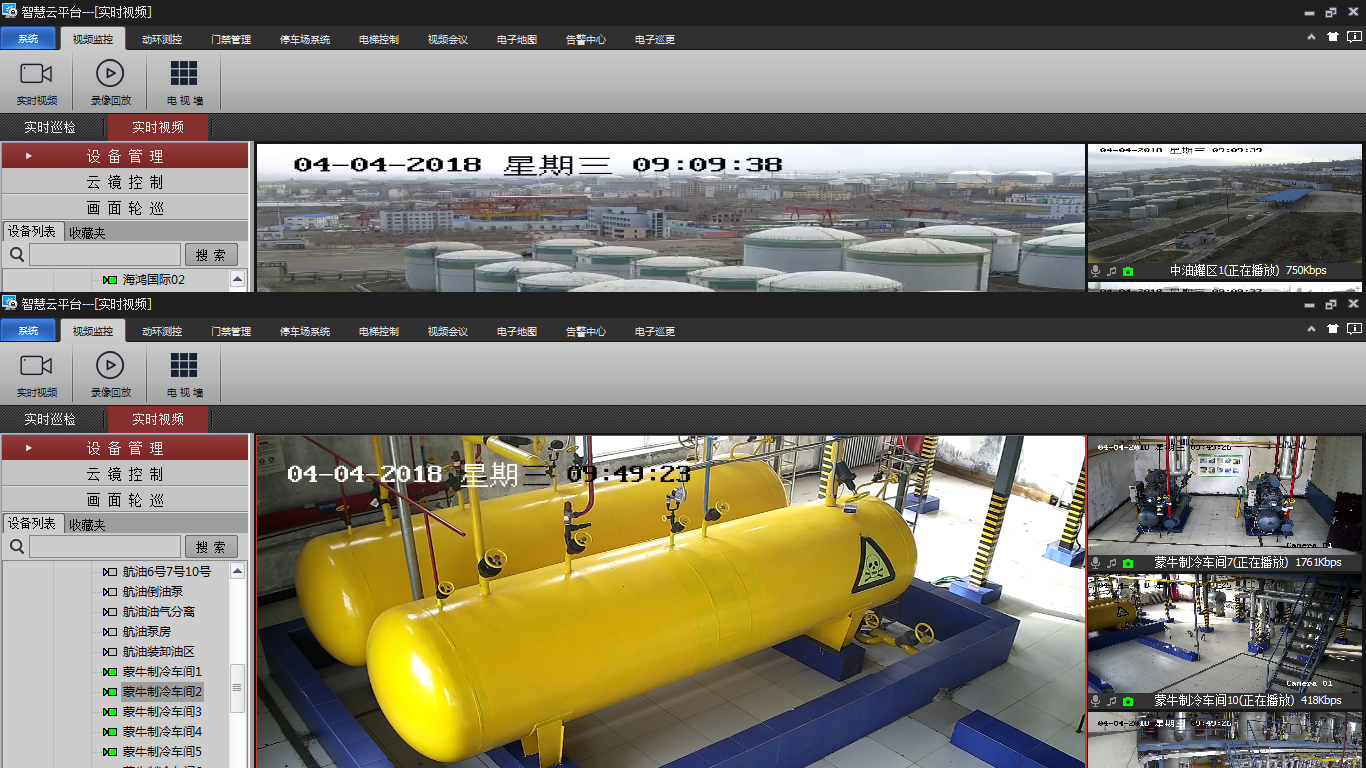Viewport: 1366px width, 768px height.
Task: Switch to 电梯控制 tab in upper window
Action: click(x=379, y=40)
